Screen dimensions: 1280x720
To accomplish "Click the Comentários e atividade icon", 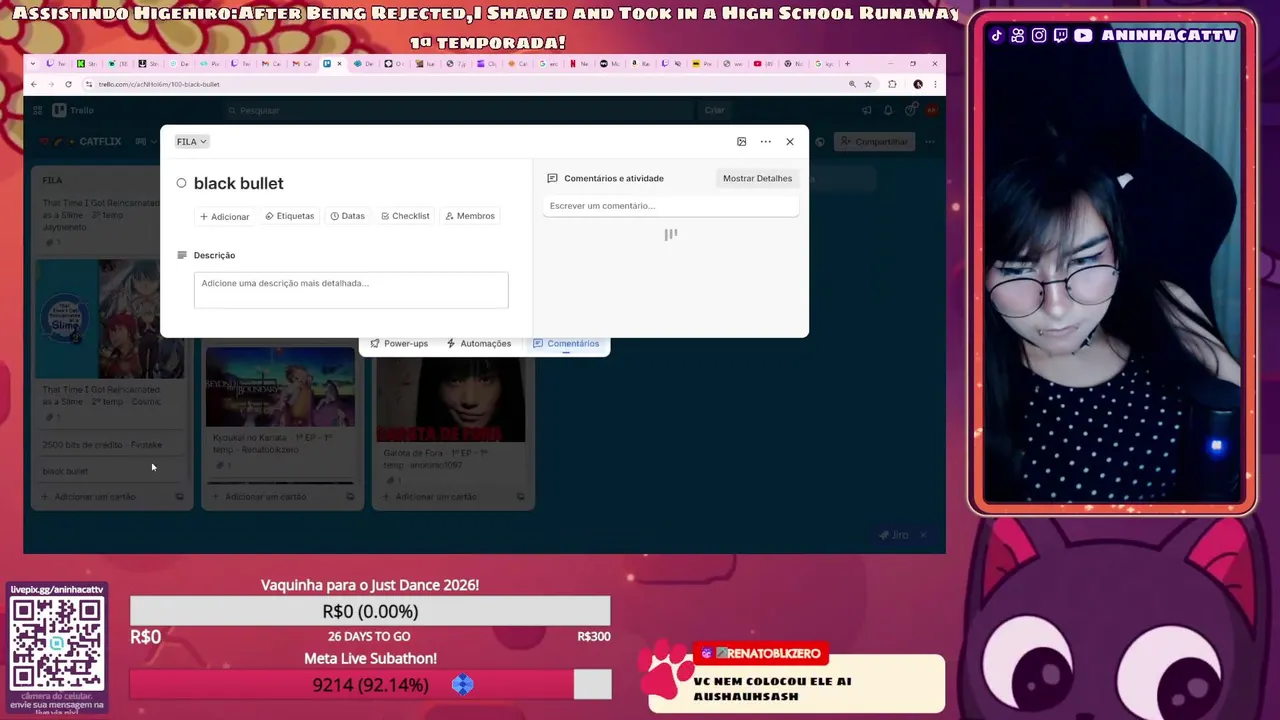I will pyautogui.click(x=552, y=178).
